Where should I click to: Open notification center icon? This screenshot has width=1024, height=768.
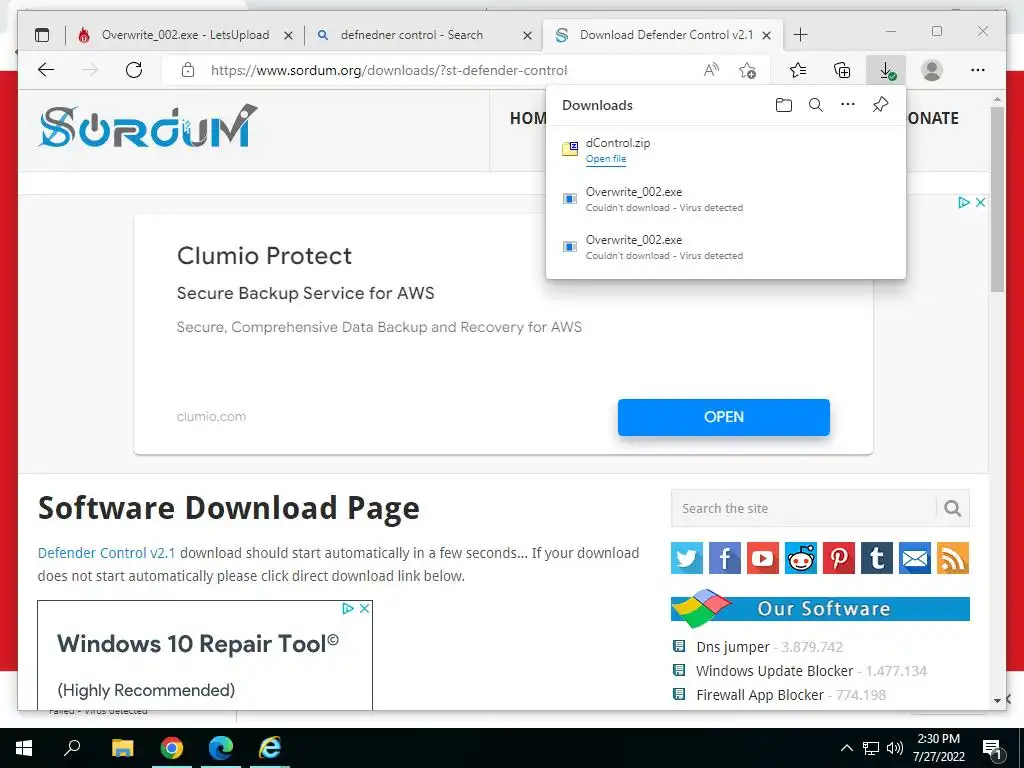992,748
